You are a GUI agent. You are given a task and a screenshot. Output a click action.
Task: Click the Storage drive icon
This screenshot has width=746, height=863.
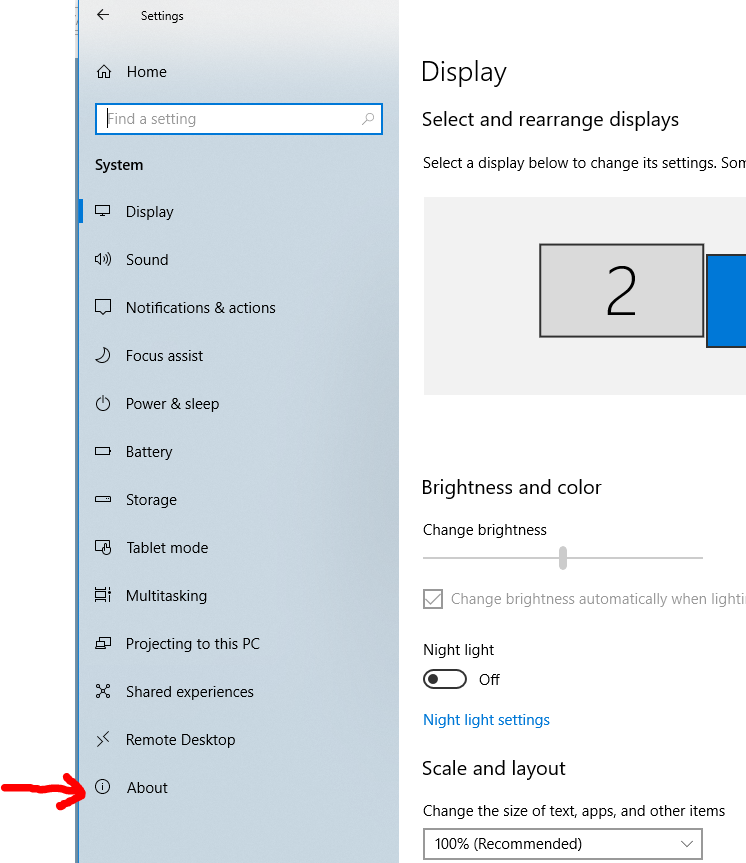102,500
